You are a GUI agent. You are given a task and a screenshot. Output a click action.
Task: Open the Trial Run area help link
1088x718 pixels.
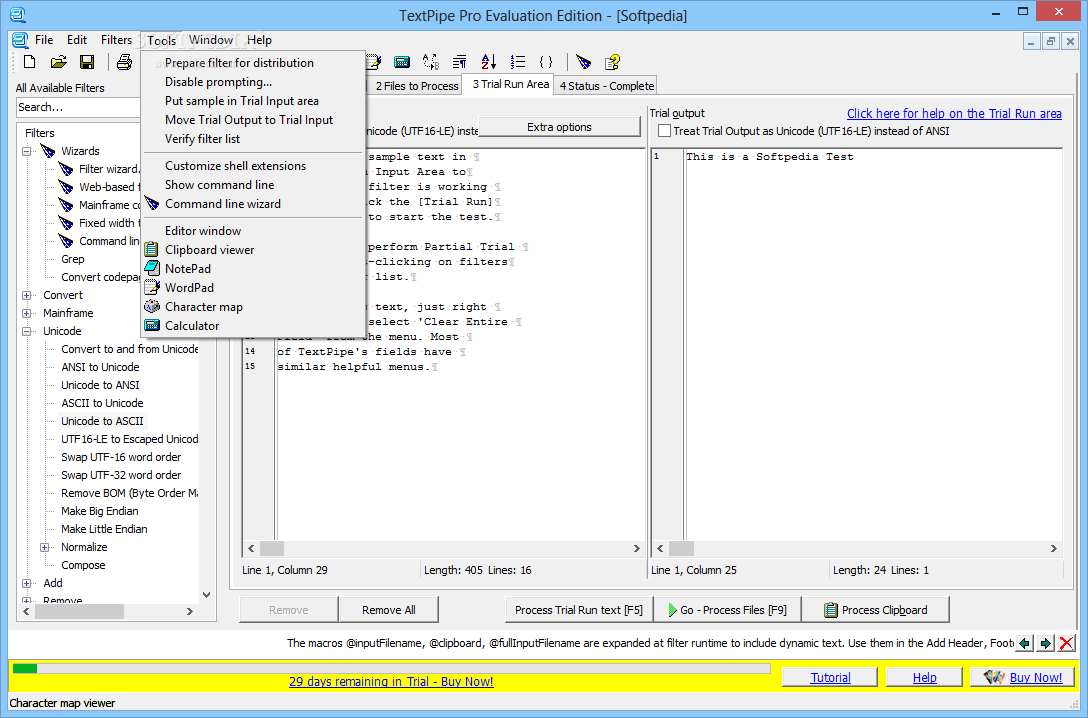pos(954,114)
